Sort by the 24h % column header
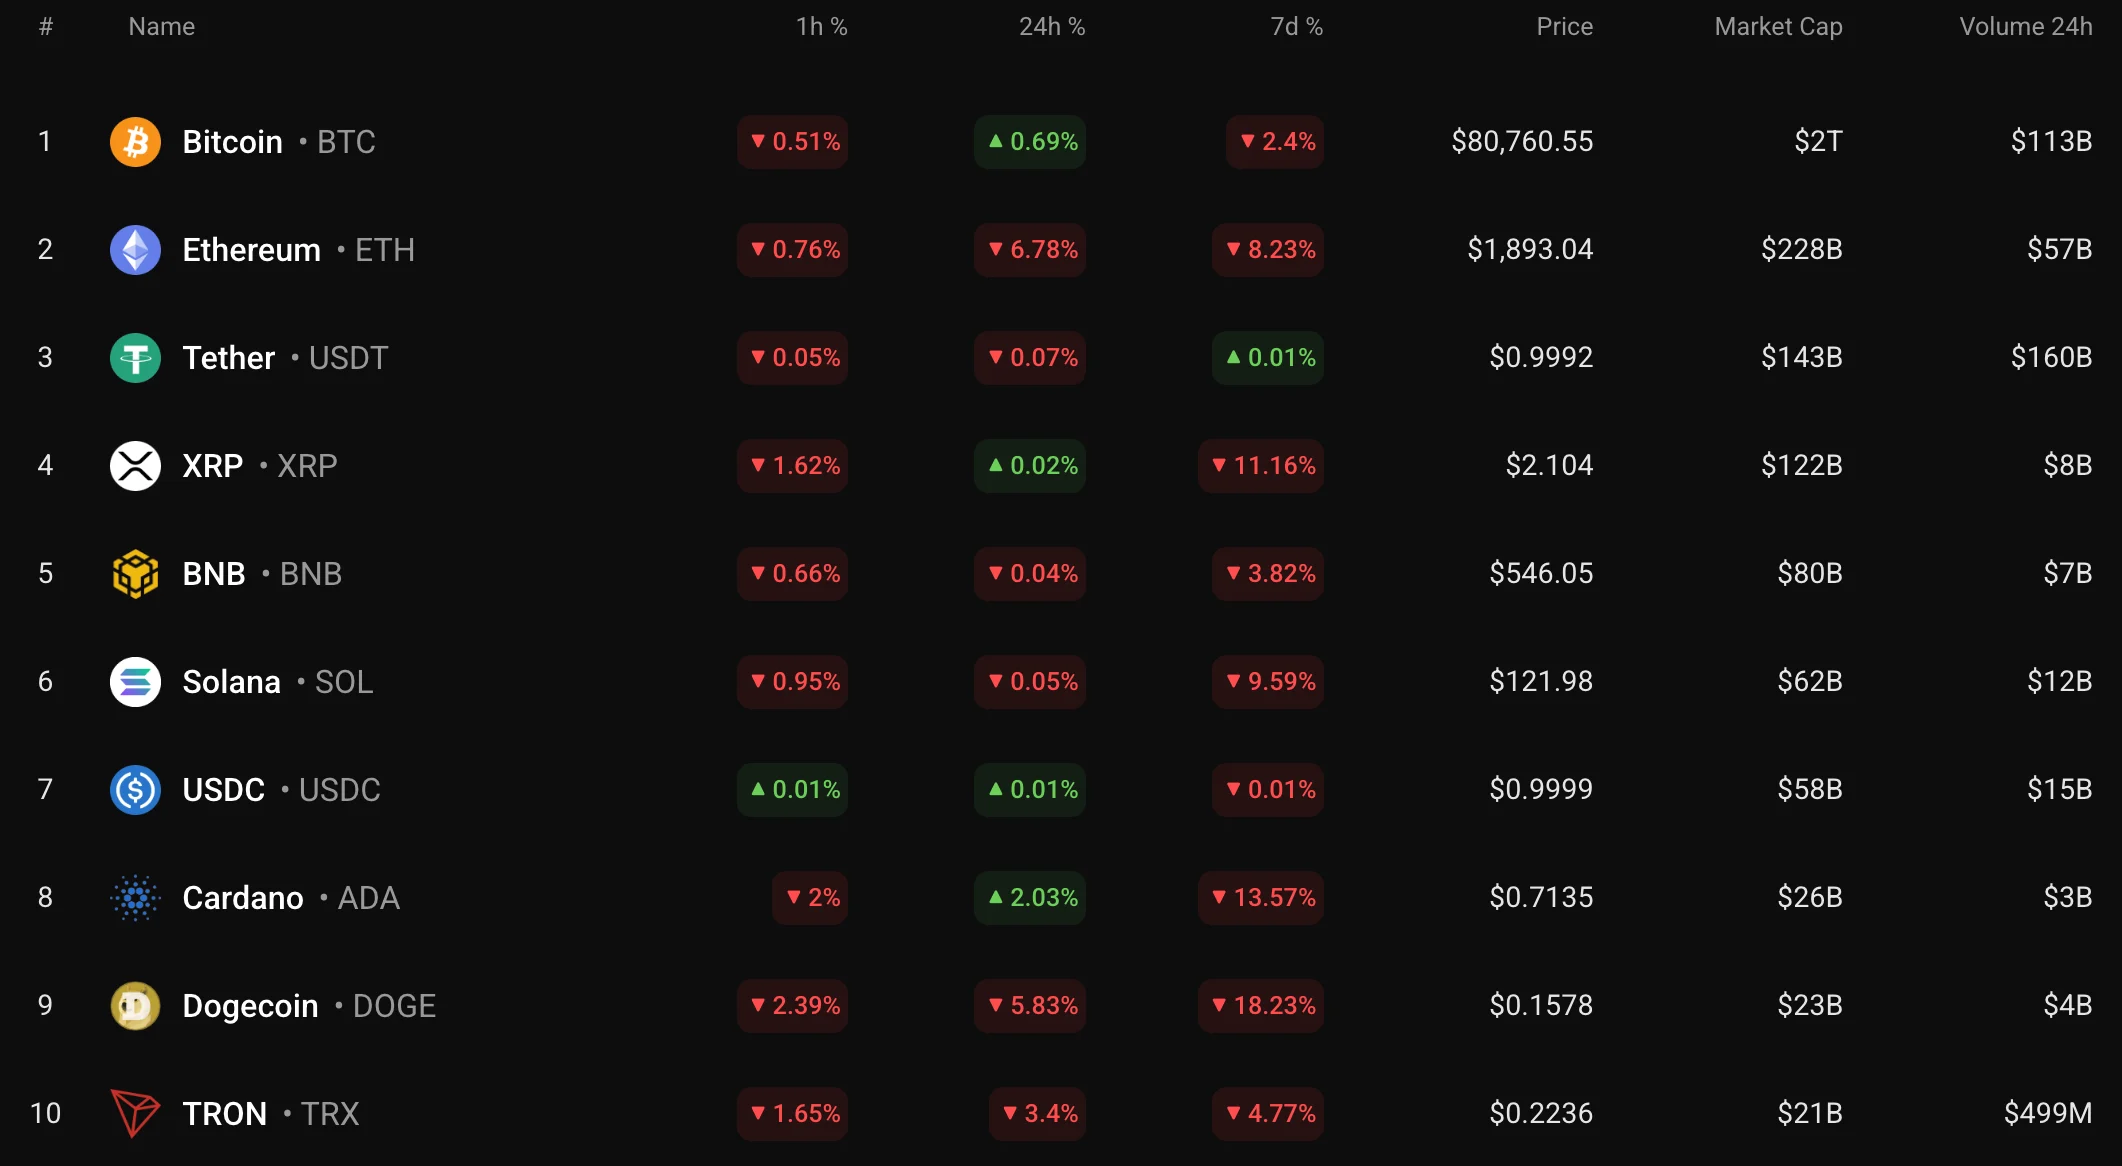 coord(1051,27)
